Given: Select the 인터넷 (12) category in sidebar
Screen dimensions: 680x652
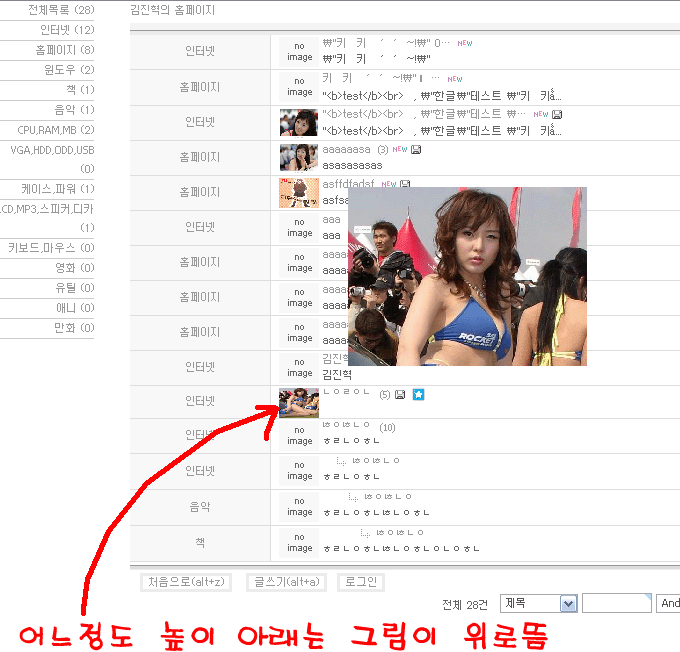Looking at the screenshot, I should 67,30.
